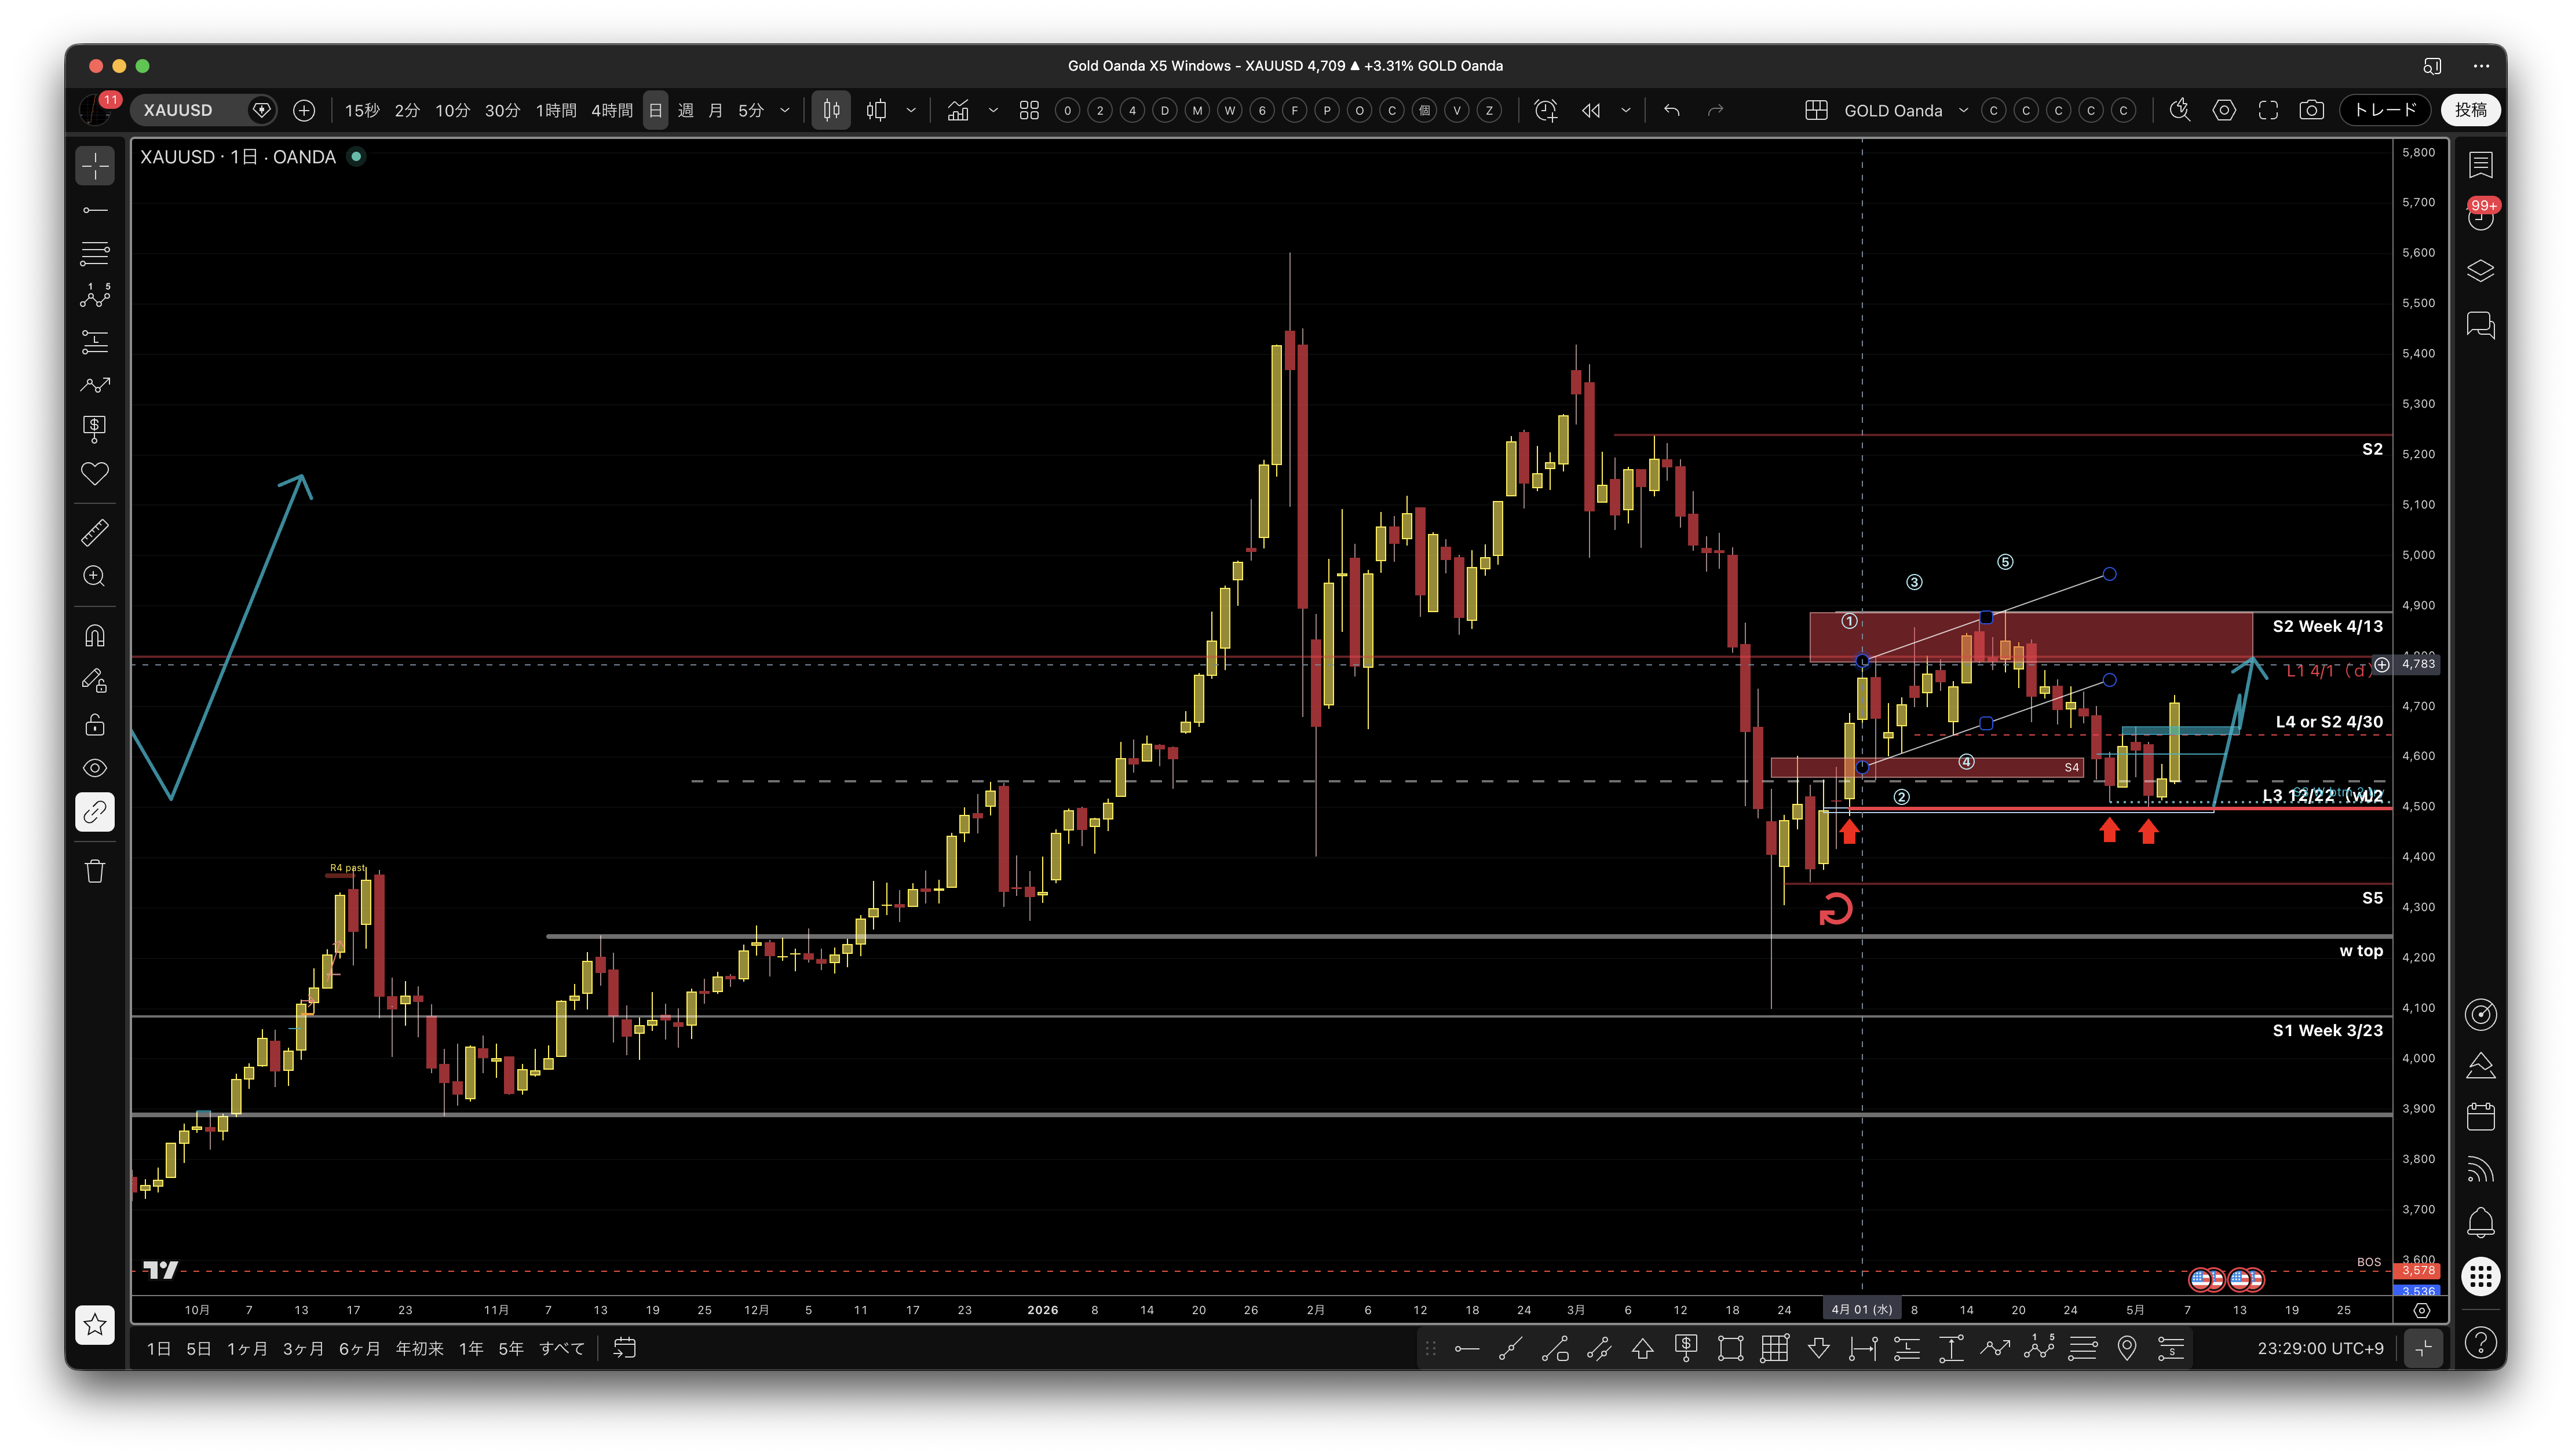The height and width of the screenshot is (1456, 2572).
Task: Select the 4時間 timeframe
Action: pos(612,110)
